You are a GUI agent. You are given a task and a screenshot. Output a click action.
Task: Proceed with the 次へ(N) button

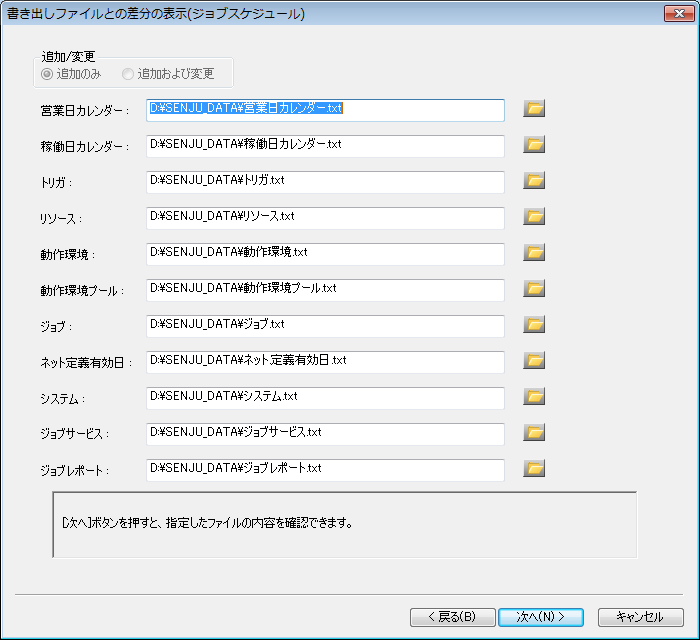(x=541, y=617)
